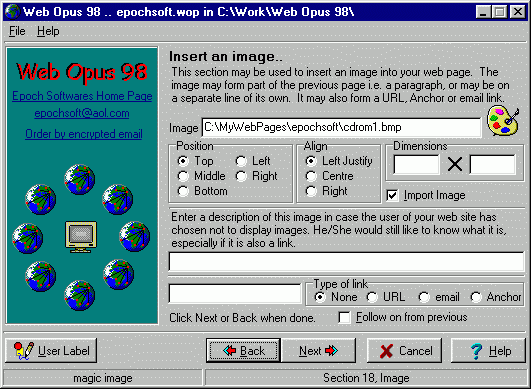Follow the Epoch Softwares Home Page link
This screenshot has width=531, height=389.
point(82,96)
